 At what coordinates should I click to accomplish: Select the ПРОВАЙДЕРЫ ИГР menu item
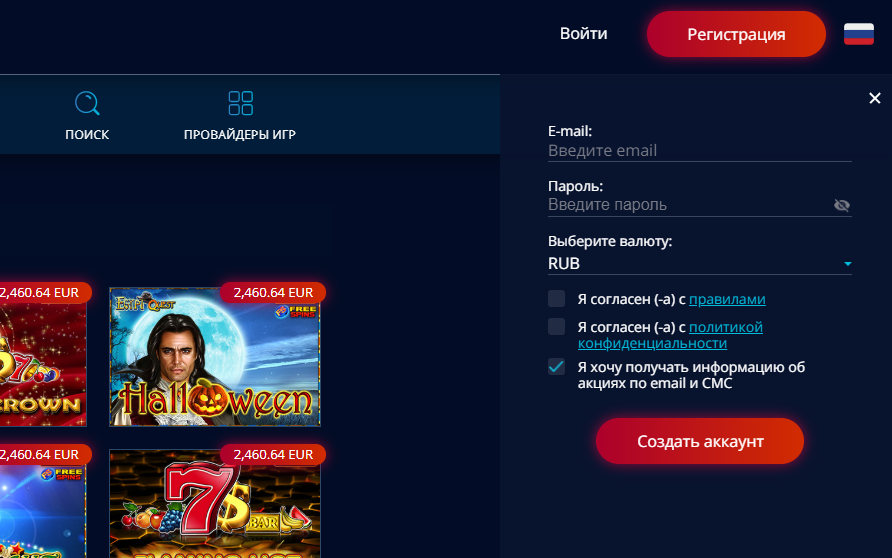pyautogui.click(x=239, y=135)
